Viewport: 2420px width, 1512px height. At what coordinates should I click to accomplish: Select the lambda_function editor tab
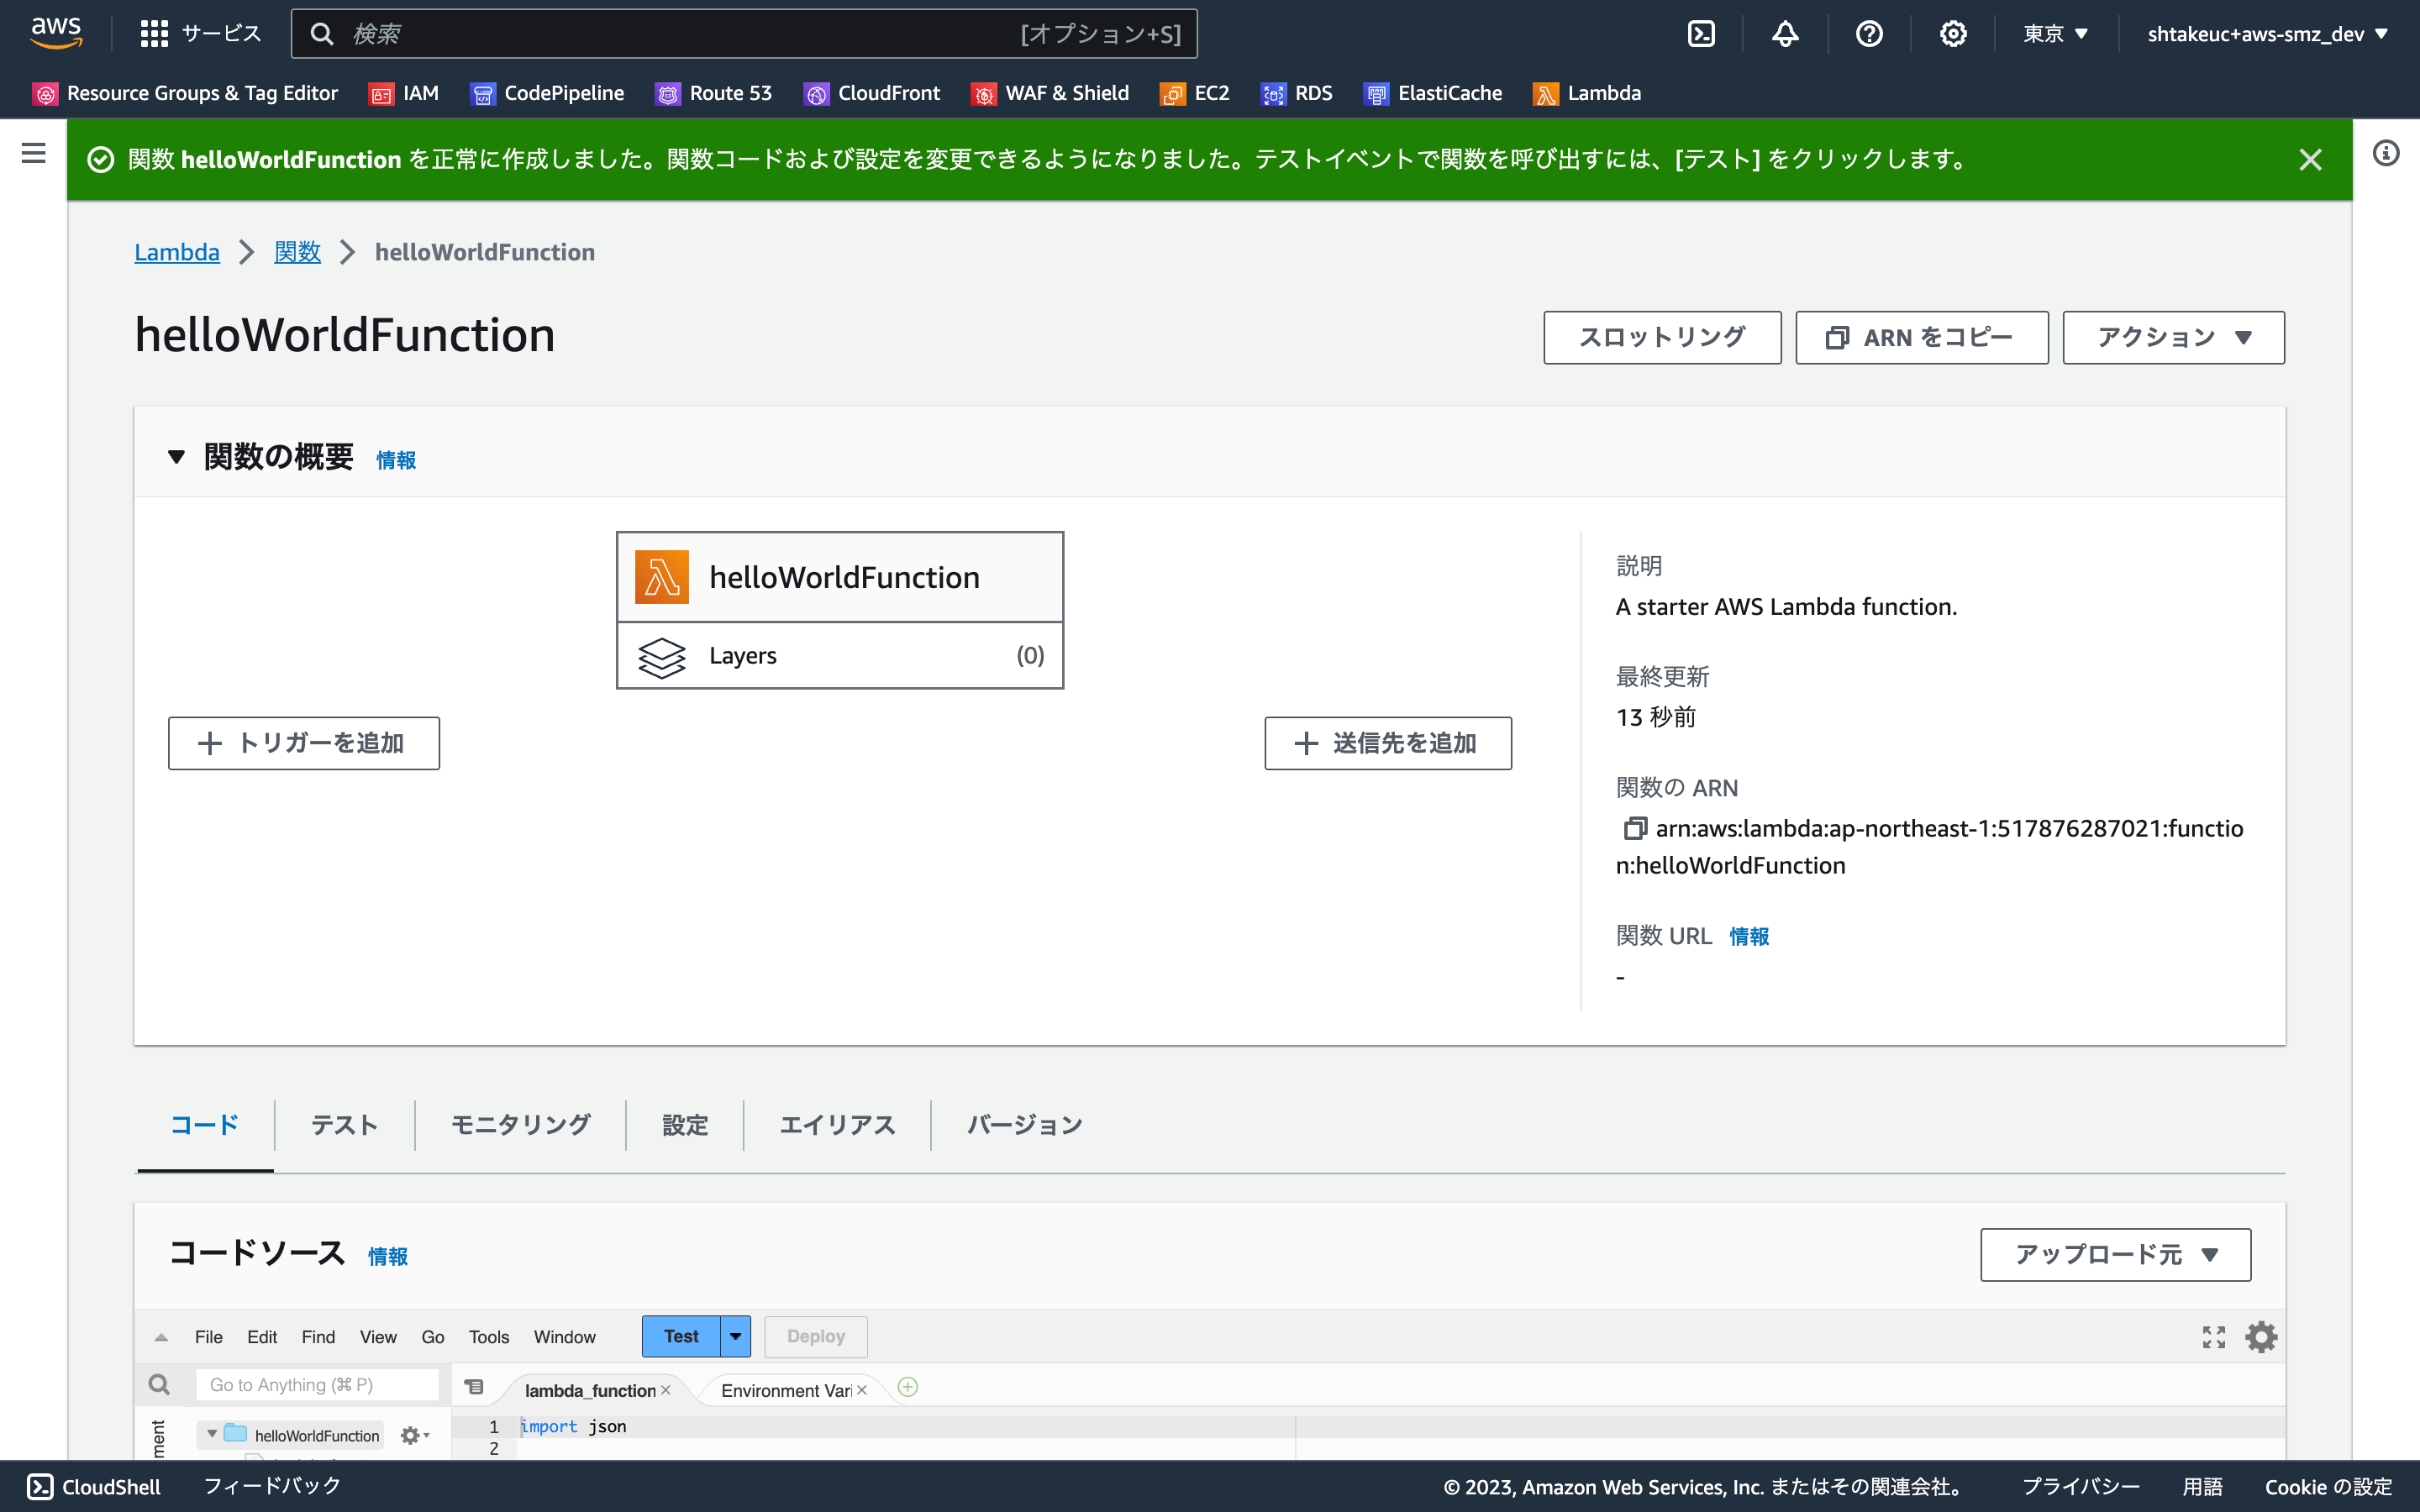[590, 1390]
